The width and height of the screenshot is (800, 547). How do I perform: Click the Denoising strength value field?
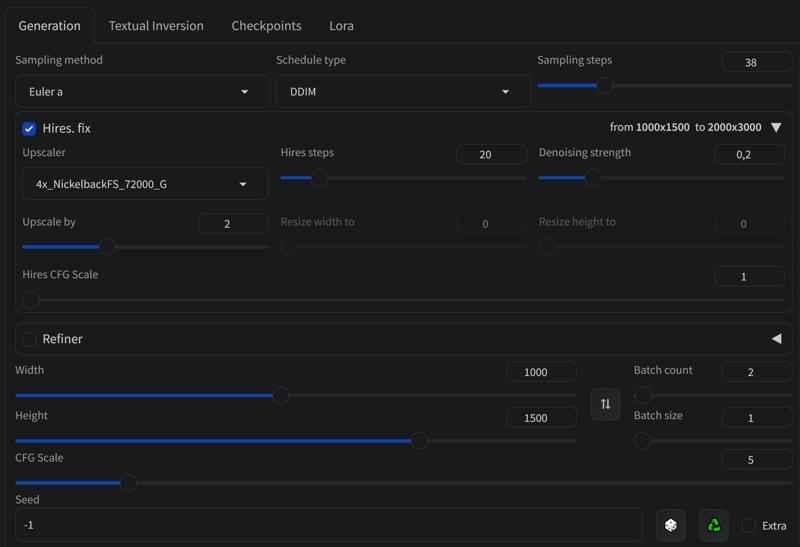749,155
